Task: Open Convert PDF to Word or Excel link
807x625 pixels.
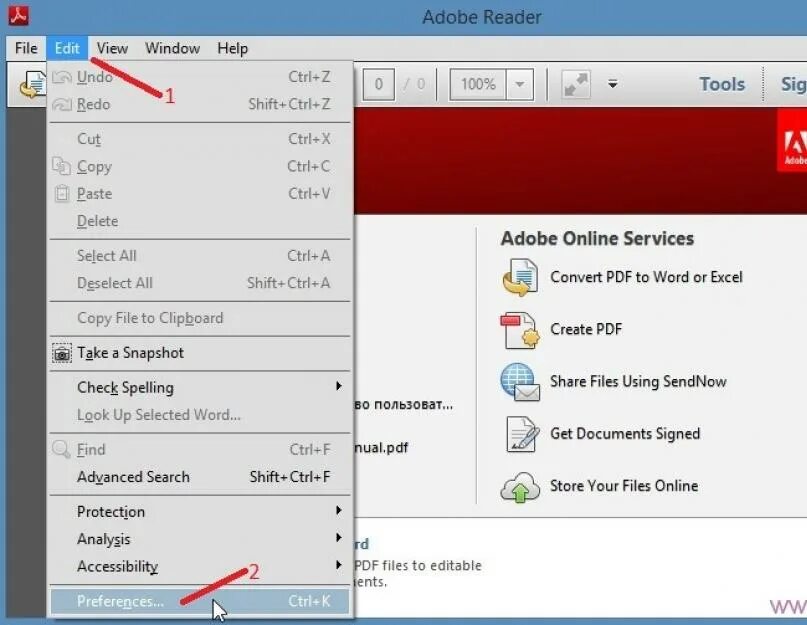Action: pyautogui.click(x=646, y=277)
